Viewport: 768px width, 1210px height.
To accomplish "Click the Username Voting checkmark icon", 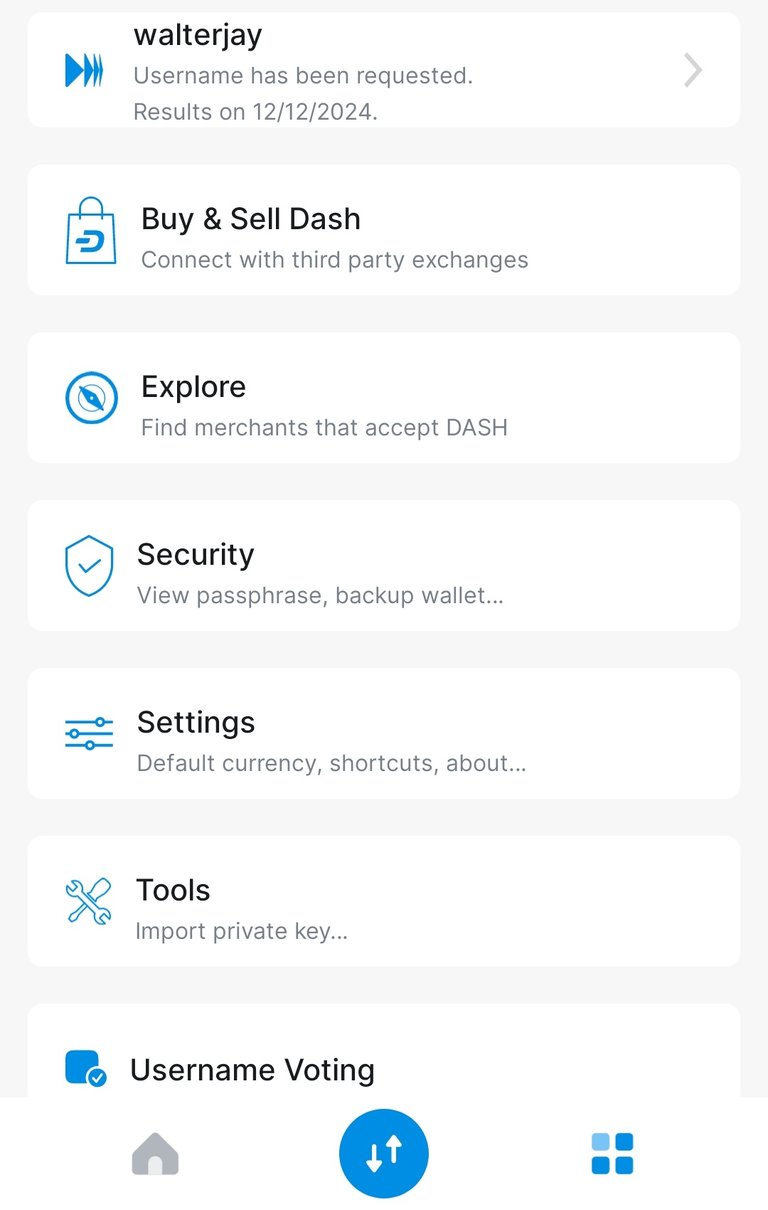I will [x=86, y=1069].
